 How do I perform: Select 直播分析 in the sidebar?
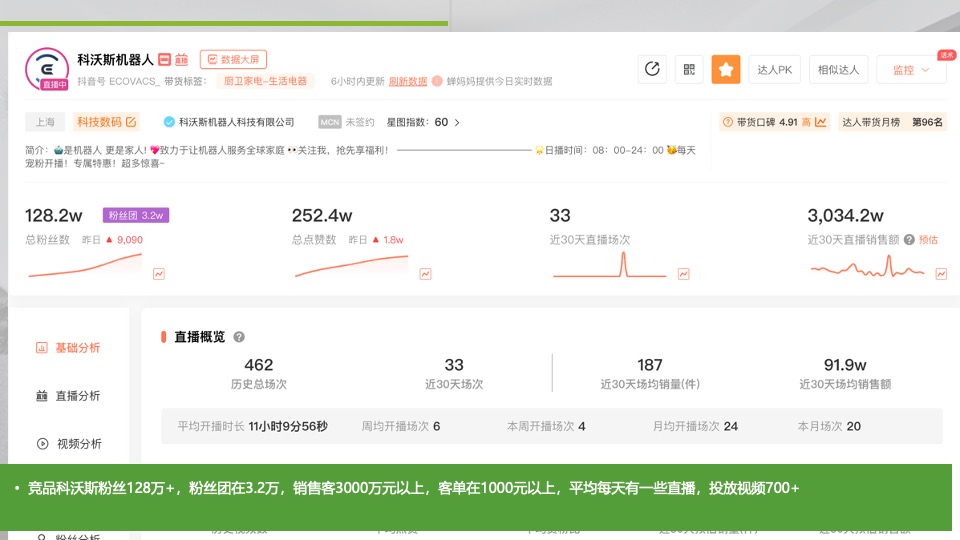(x=68, y=396)
